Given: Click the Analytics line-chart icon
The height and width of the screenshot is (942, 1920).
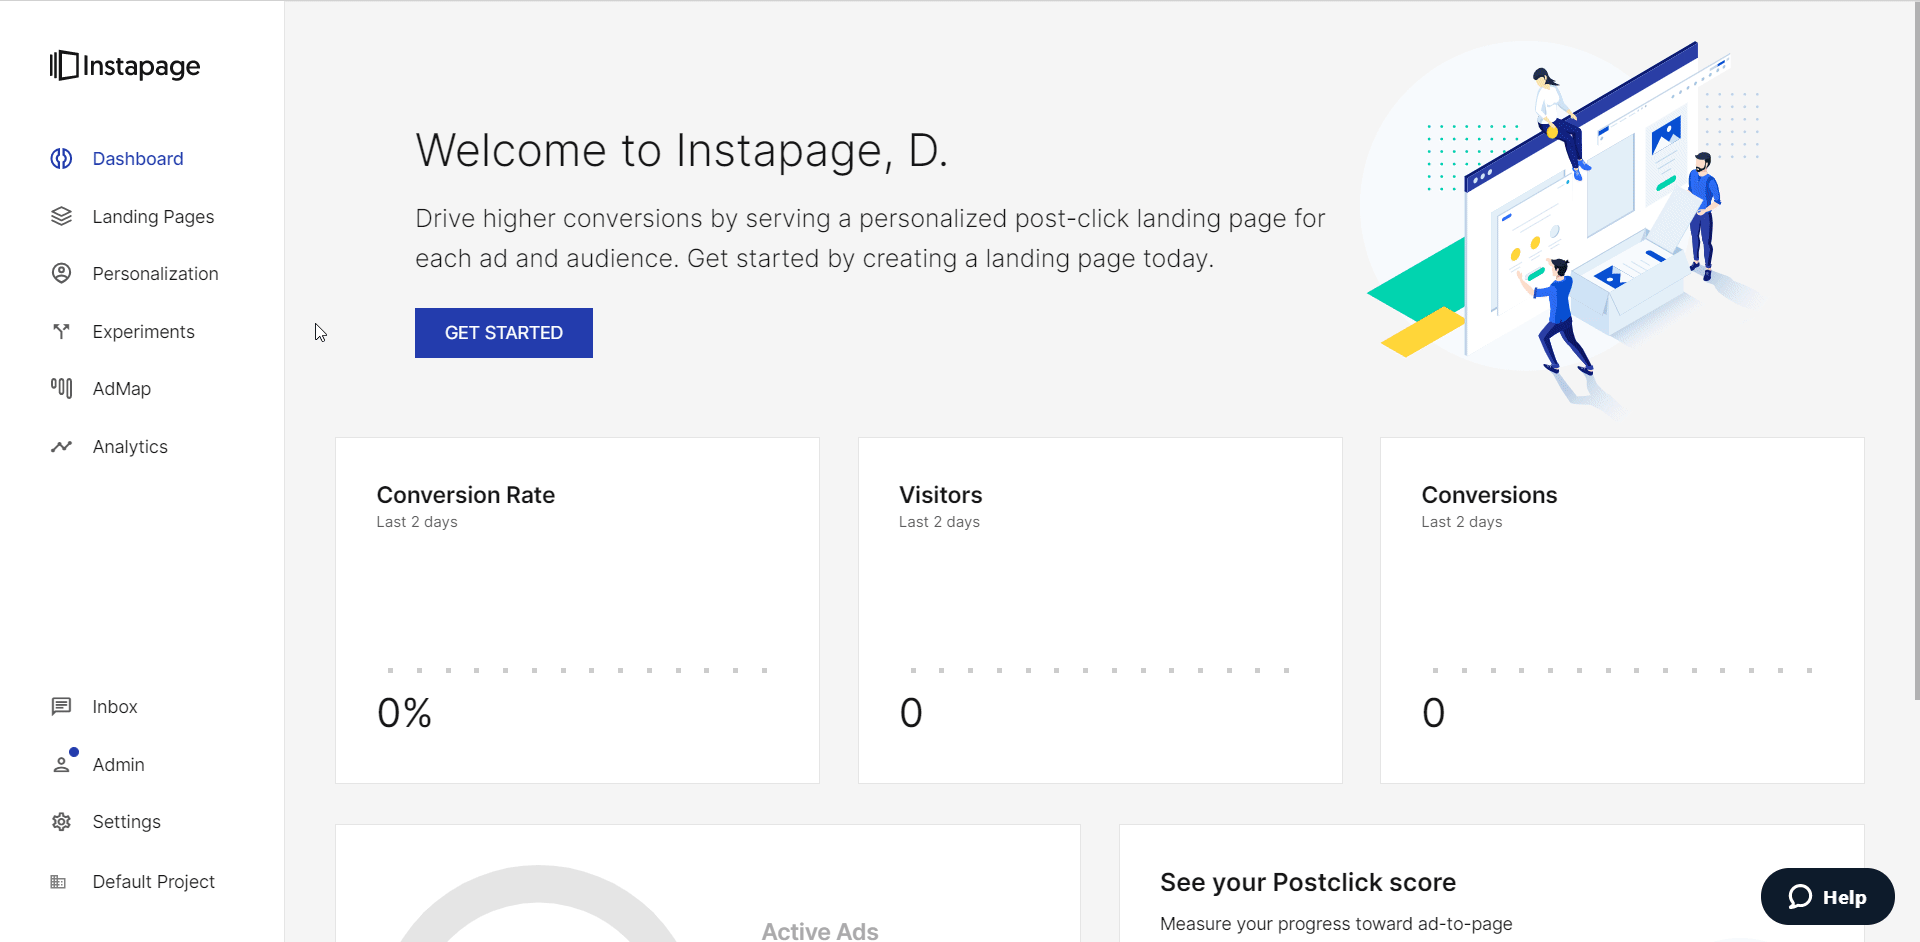Looking at the screenshot, I should pyautogui.click(x=61, y=446).
